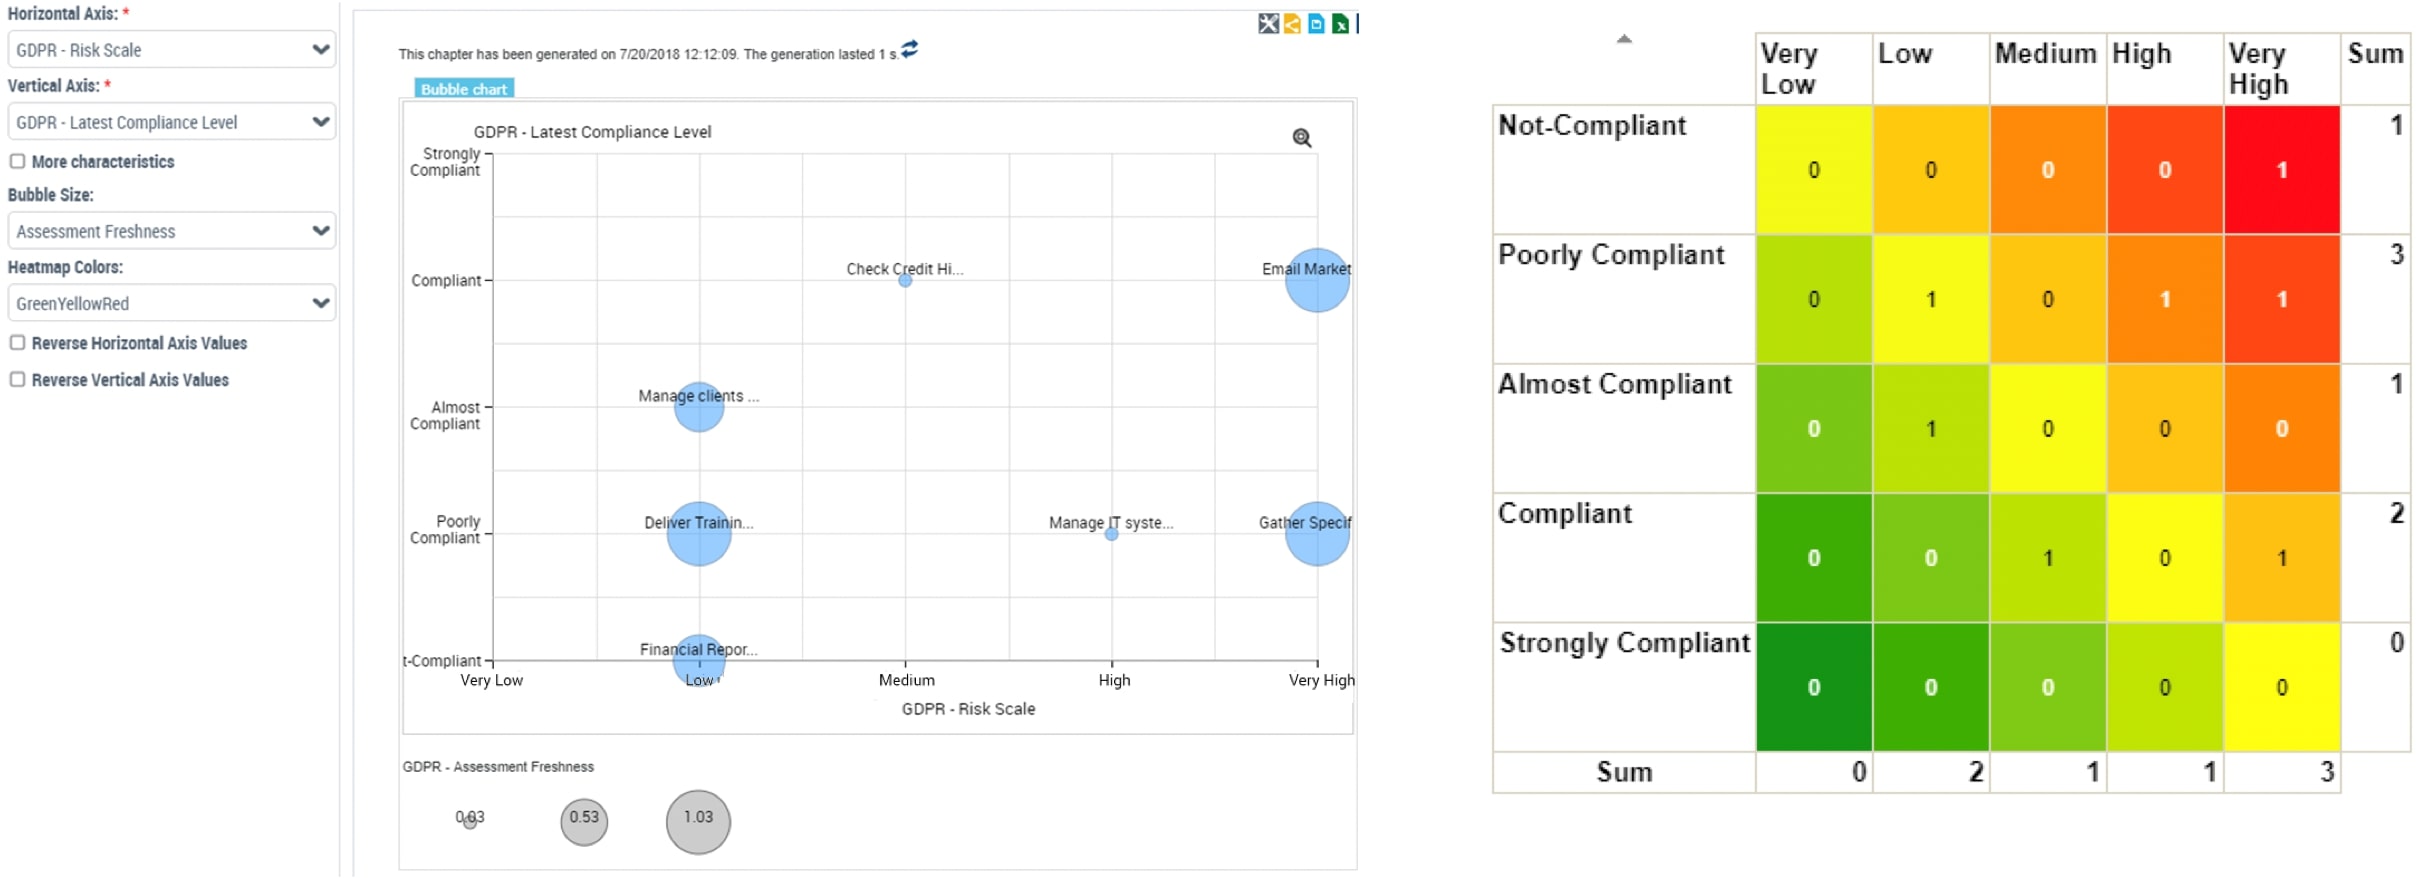
Task: Click the magnifier zoom icon on chart
Action: pyautogui.click(x=1301, y=138)
